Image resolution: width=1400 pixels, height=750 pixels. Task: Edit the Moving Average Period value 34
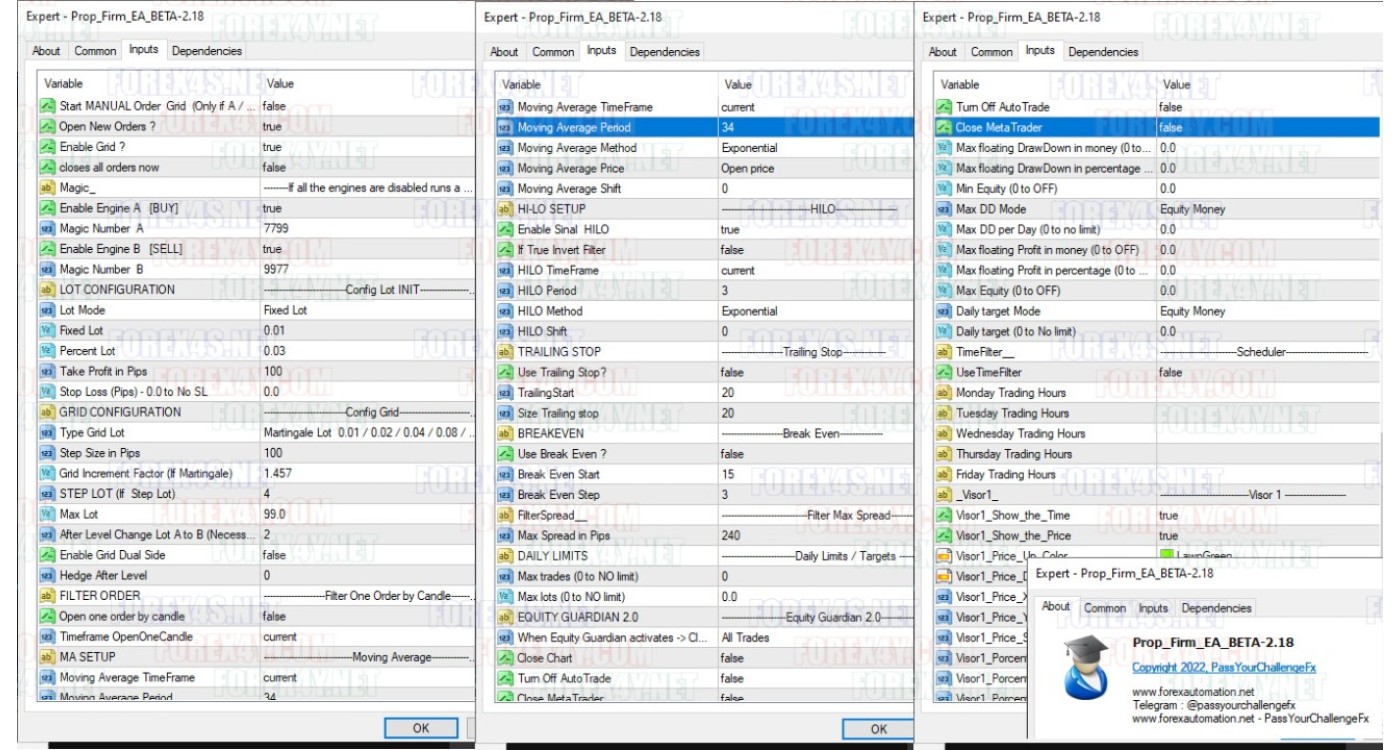coord(727,127)
